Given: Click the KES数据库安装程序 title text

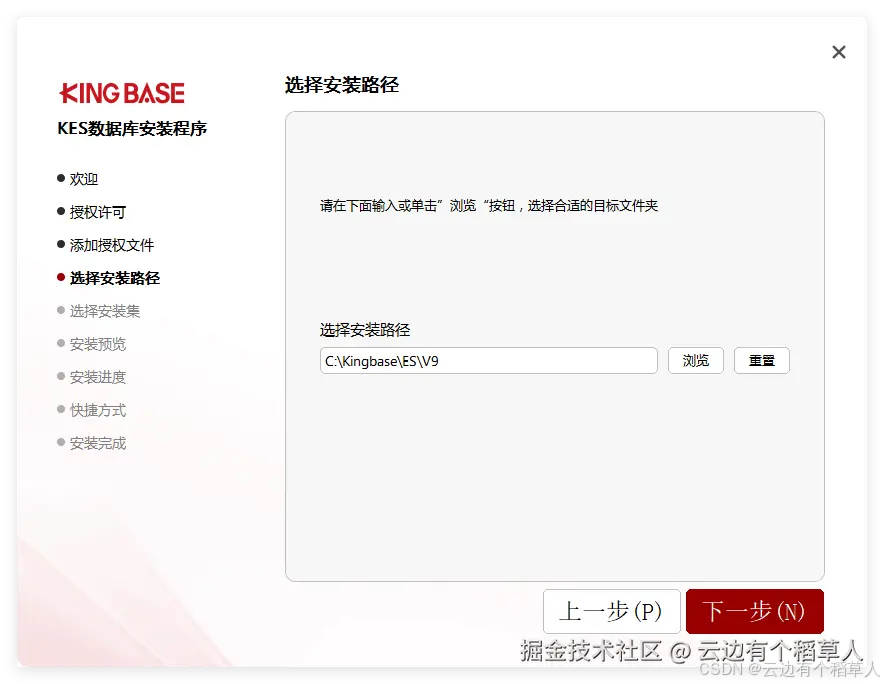Looking at the screenshot, I should coord(132,129).
